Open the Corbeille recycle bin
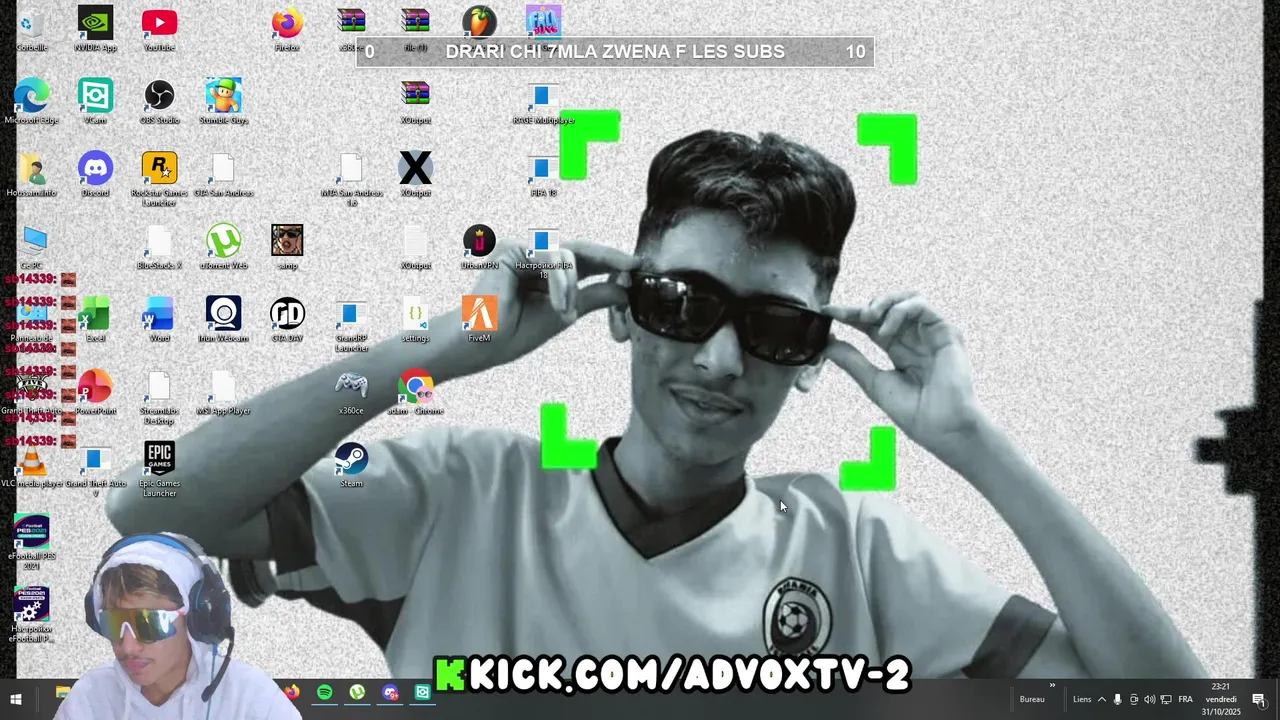1280x720 pixels. point(31,30)
